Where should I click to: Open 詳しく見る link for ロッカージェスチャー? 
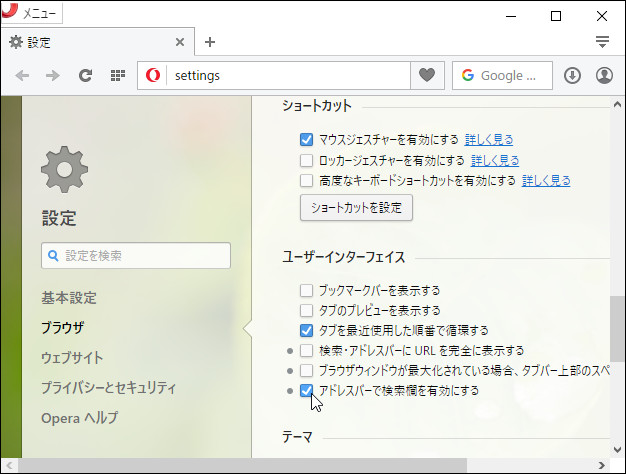click(x=495, y=161)
